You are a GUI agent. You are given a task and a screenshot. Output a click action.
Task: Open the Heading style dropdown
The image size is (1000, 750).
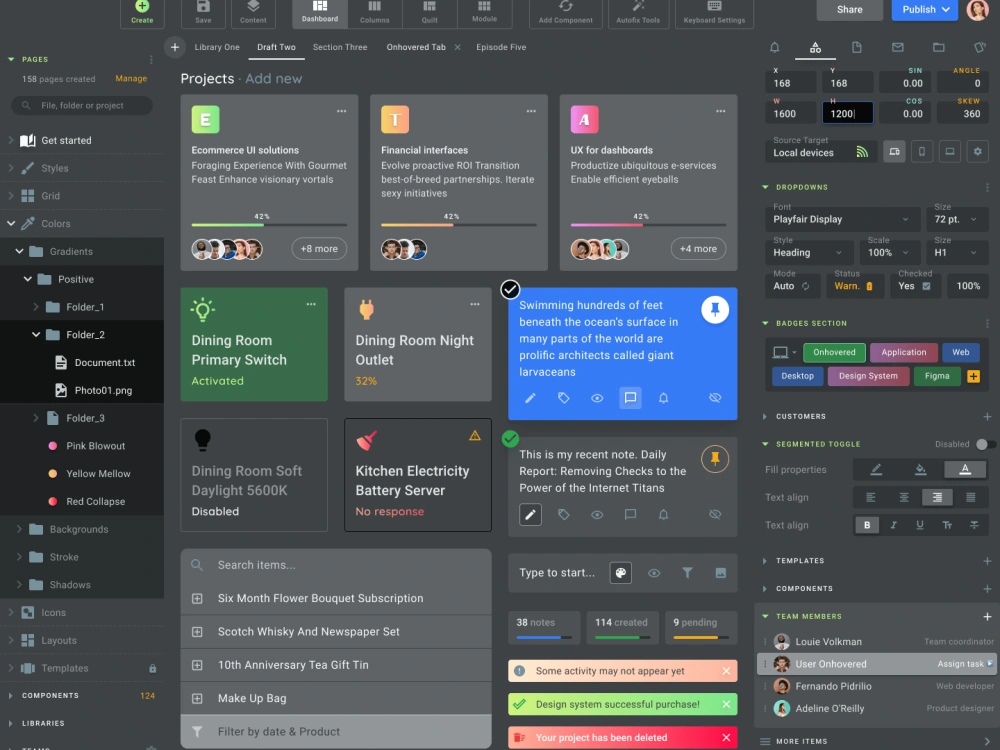point(808,253)
